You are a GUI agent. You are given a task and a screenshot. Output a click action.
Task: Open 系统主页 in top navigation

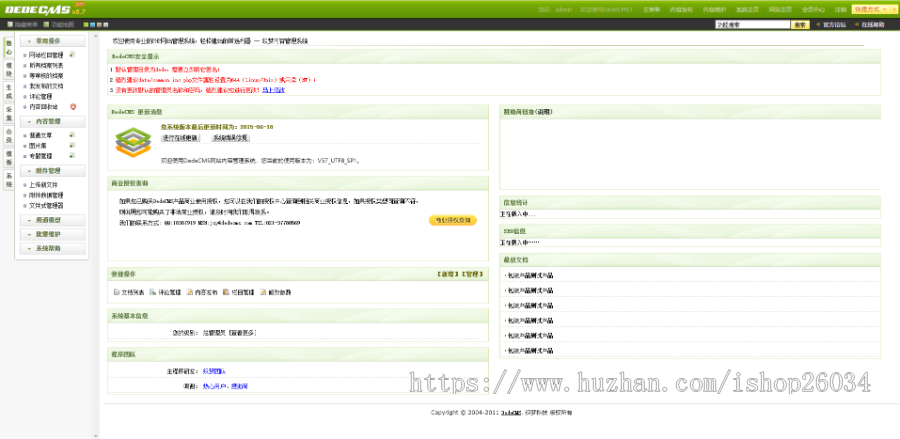coord(747,10)
